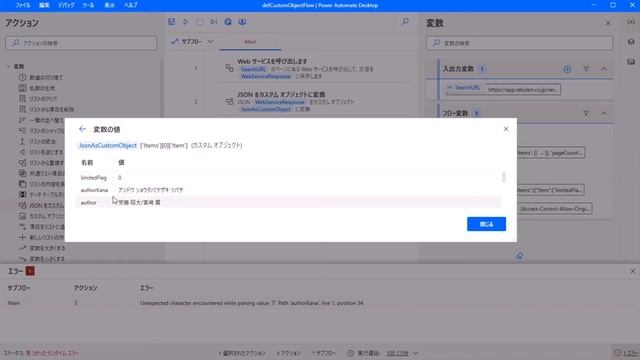Viewport: 640px width, 360px height.
Task: Open the ツール menu
Action: 88,5
